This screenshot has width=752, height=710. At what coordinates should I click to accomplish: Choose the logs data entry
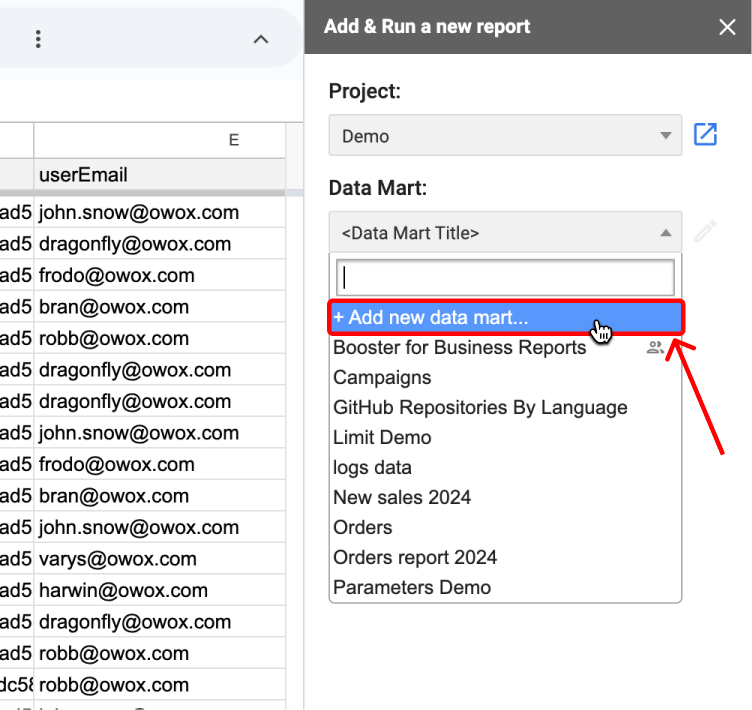506,468
